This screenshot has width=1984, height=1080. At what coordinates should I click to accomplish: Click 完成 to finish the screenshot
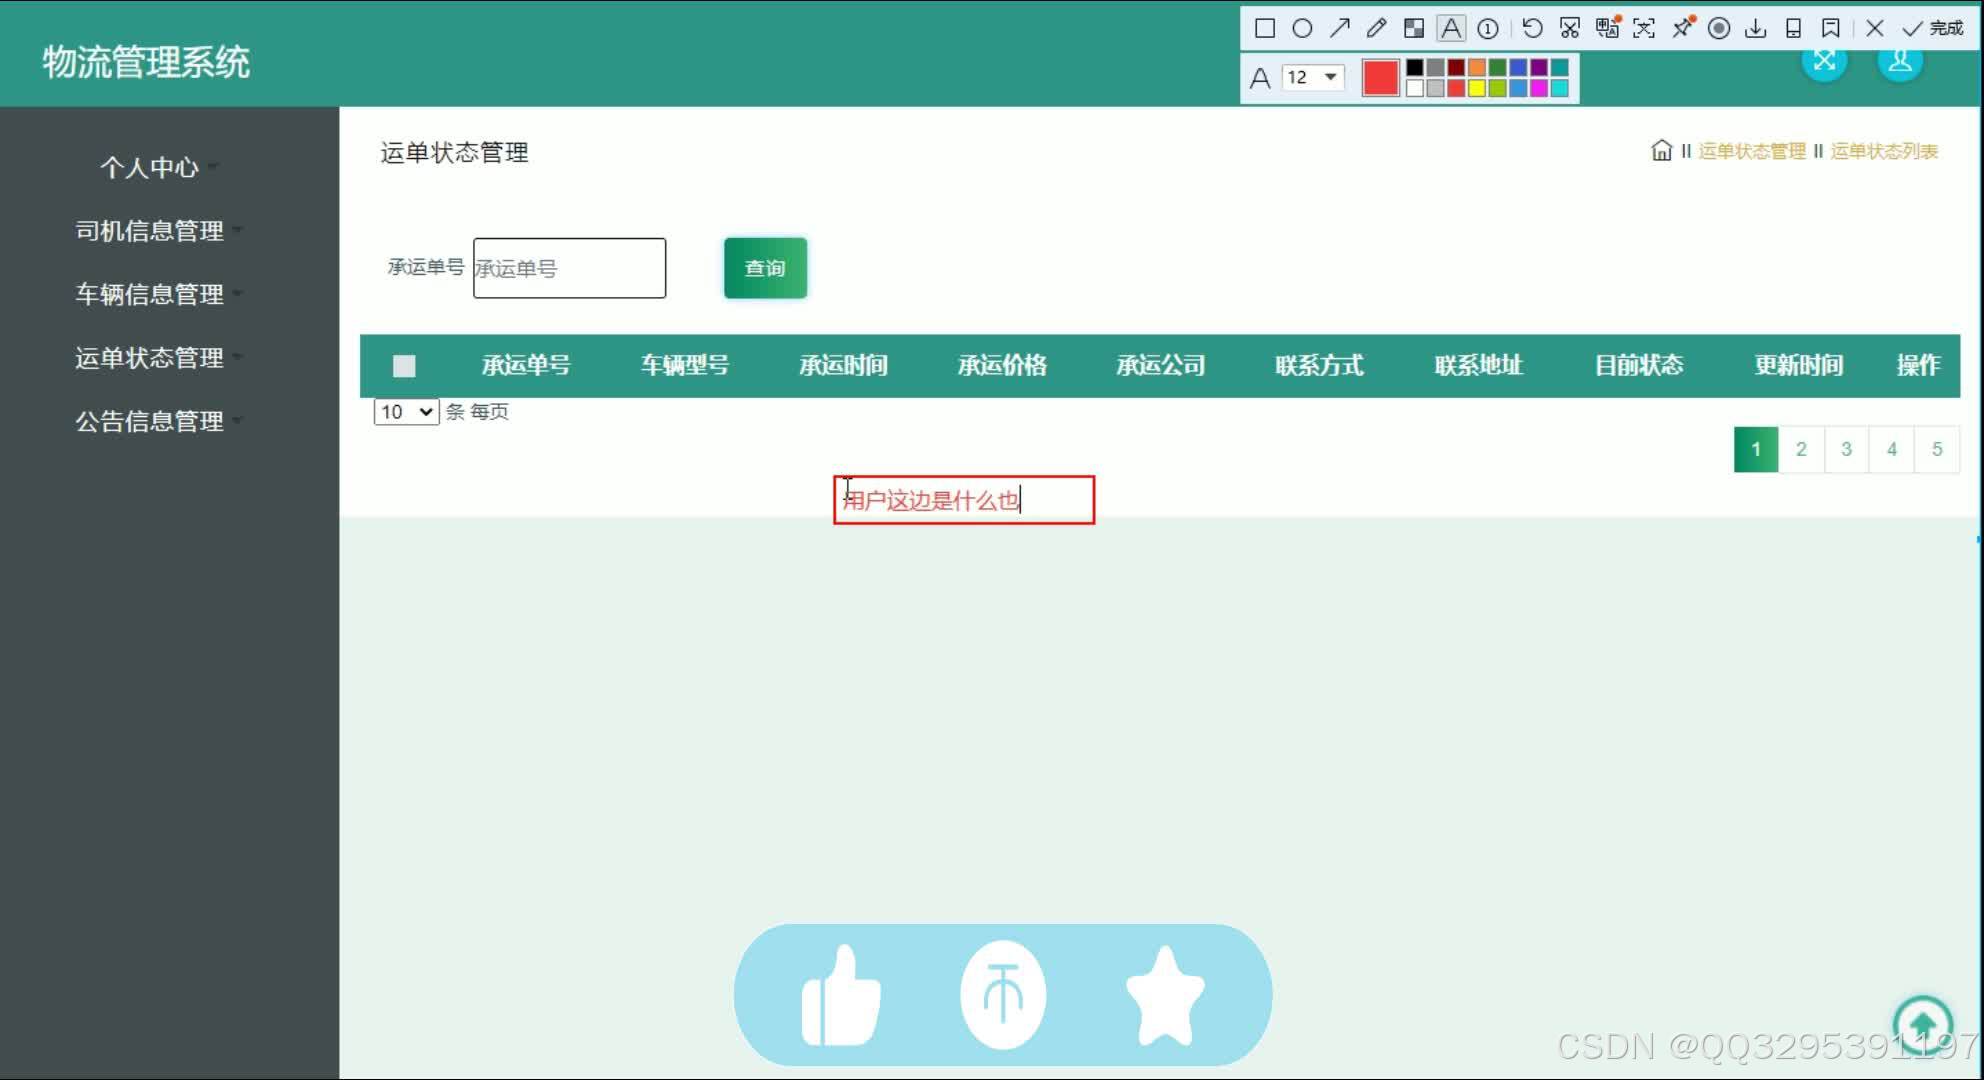[x=1934, y=28]
